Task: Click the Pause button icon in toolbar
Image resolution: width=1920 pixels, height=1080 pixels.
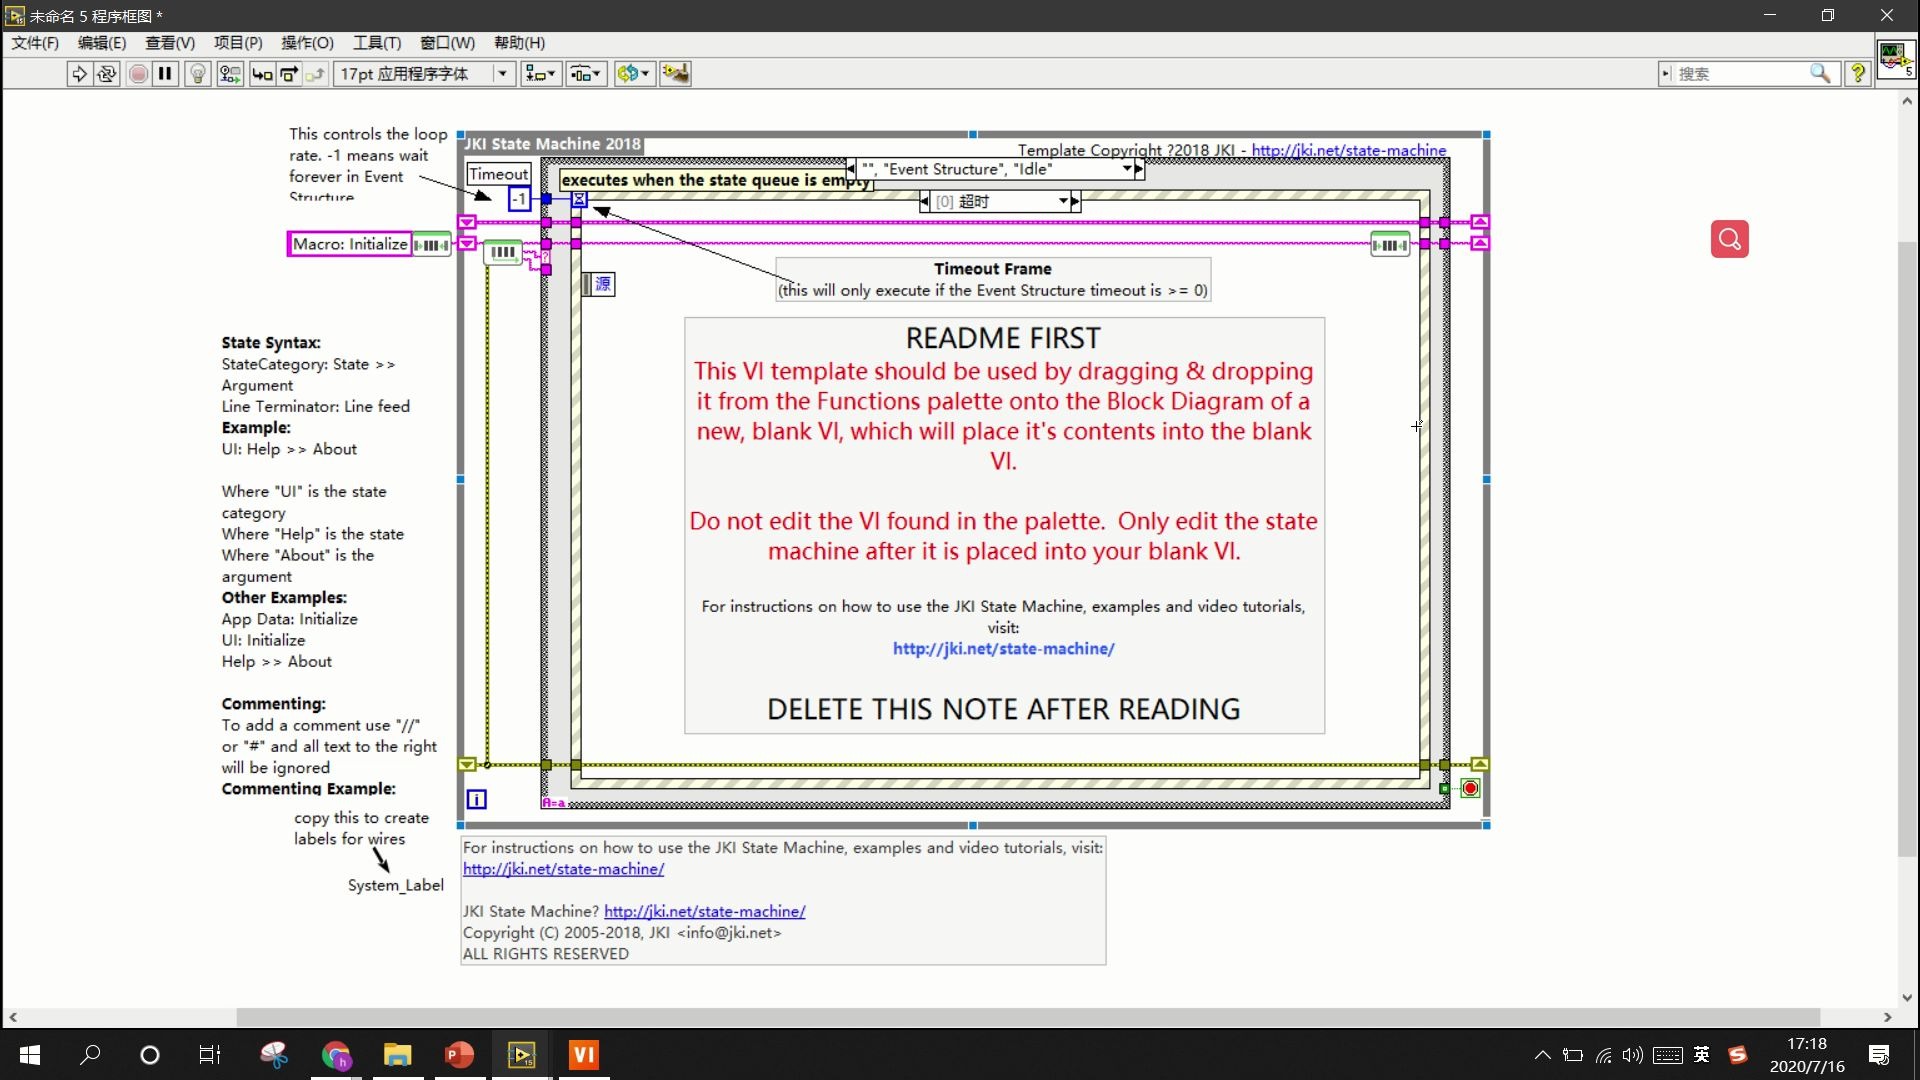Action: point(165,73)
